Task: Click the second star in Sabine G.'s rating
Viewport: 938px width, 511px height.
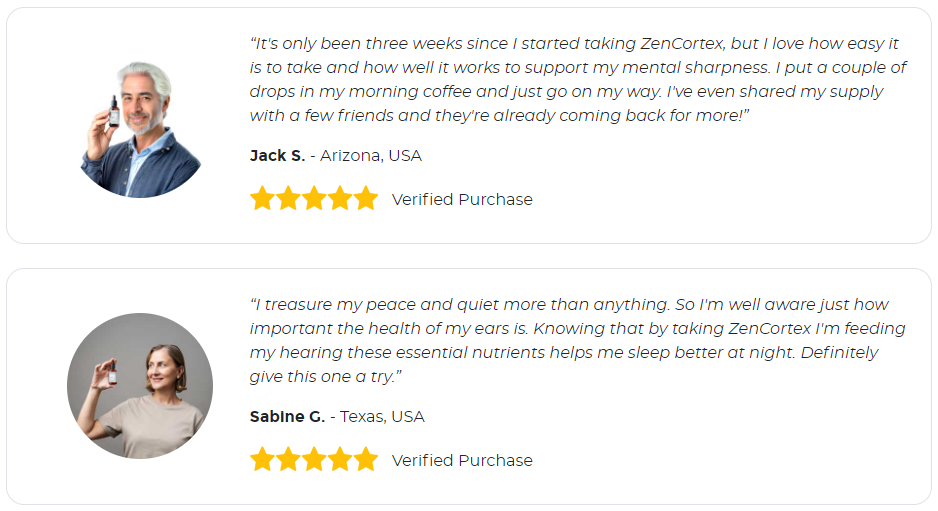Action: pos(288,460)
